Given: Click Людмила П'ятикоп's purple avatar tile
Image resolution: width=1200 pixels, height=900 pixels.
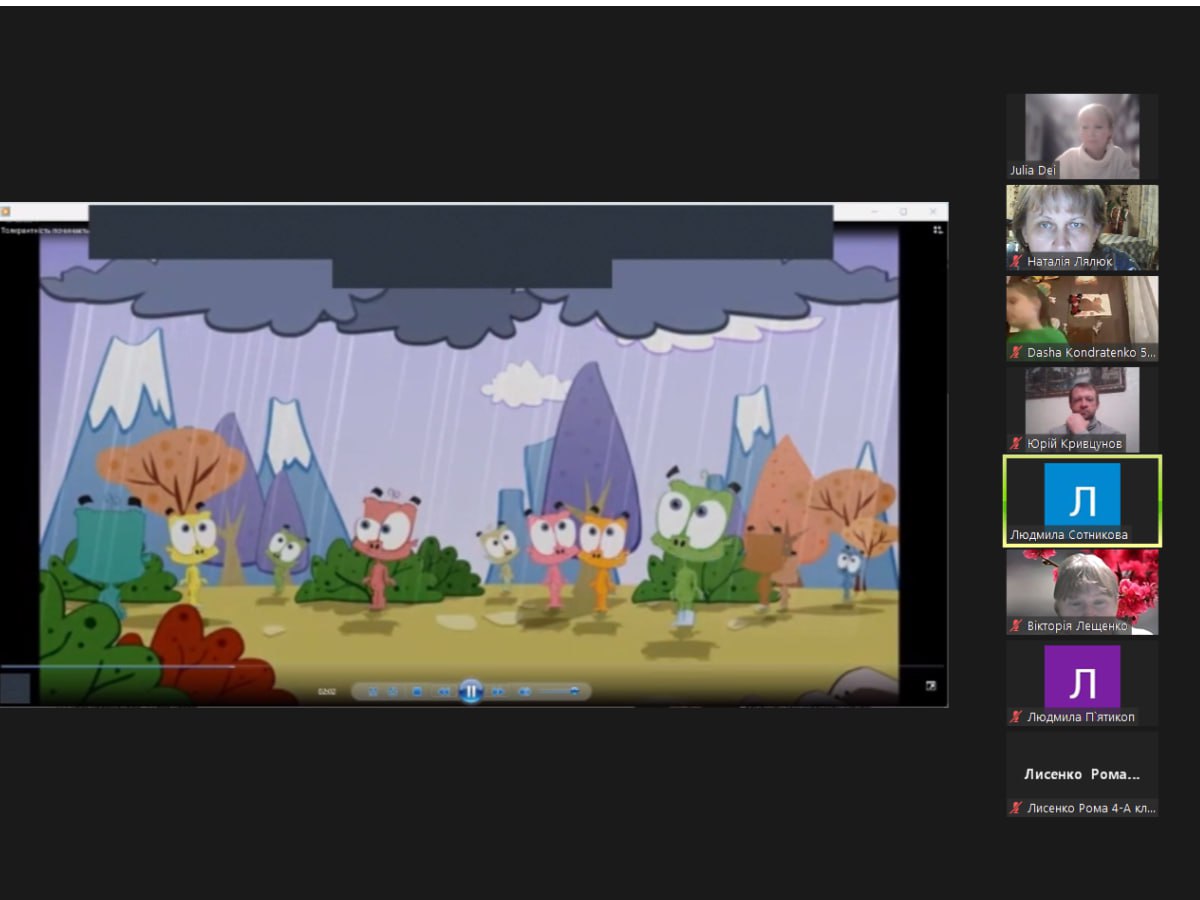Looking at the screenshot, I should pos(1082,677).
